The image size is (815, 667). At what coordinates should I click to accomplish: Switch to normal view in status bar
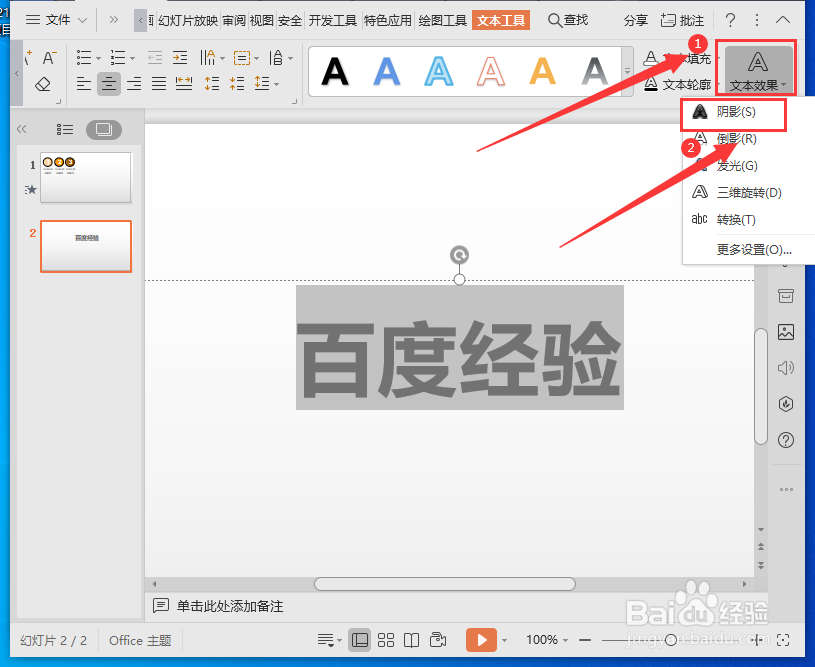coord(359,640)
